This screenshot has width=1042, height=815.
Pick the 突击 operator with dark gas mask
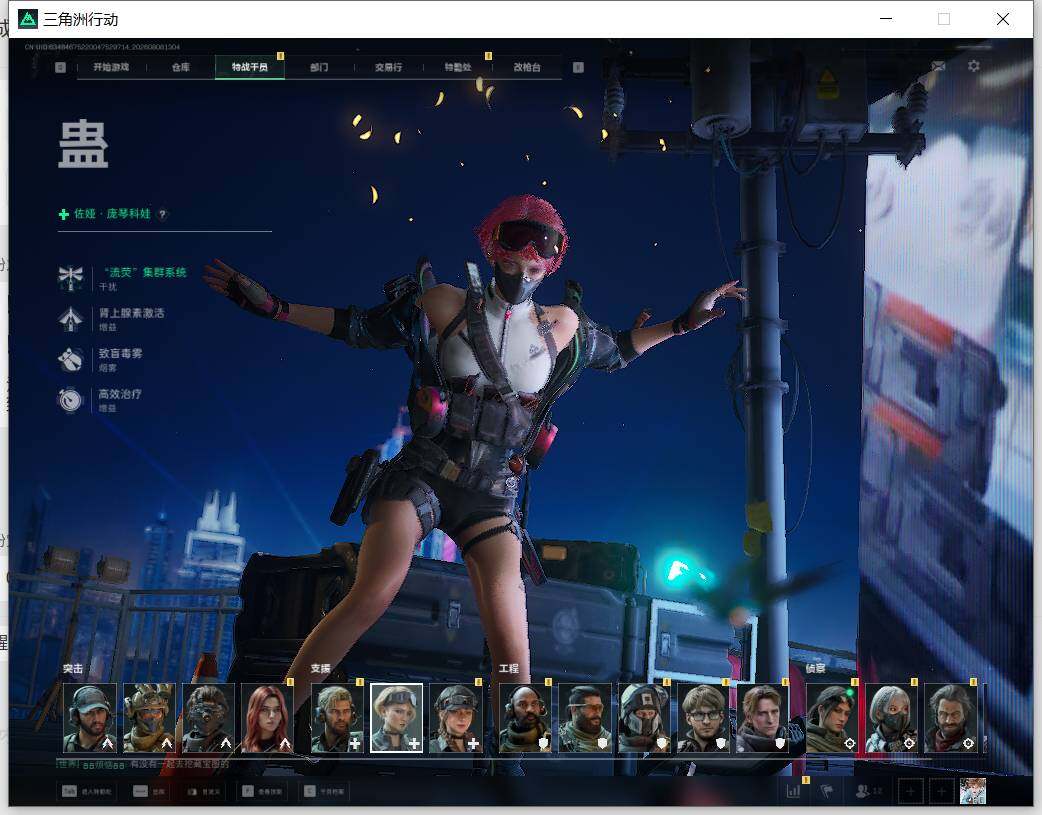point(208,718)
